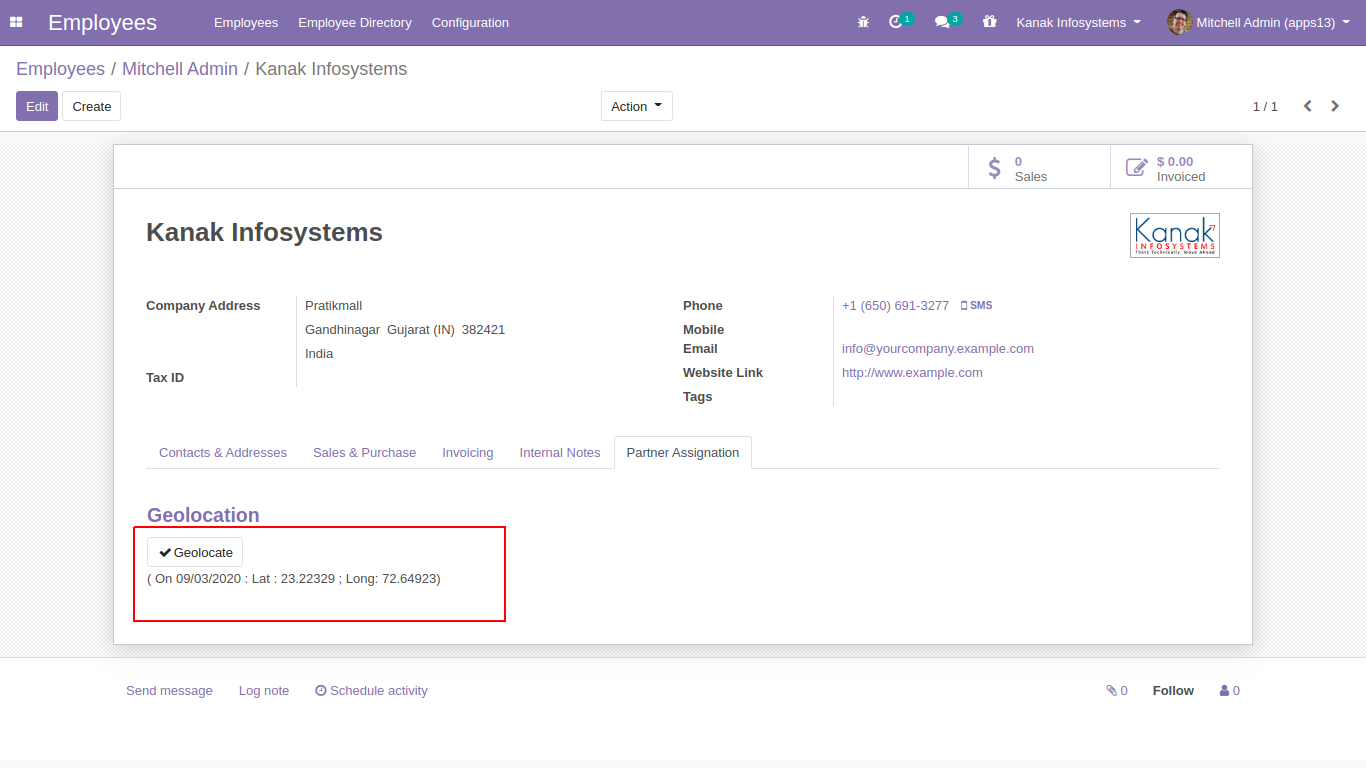Viewport: 1366px width, 768px height.
Task: Click Send message in chatter
Action: (169, 691)
